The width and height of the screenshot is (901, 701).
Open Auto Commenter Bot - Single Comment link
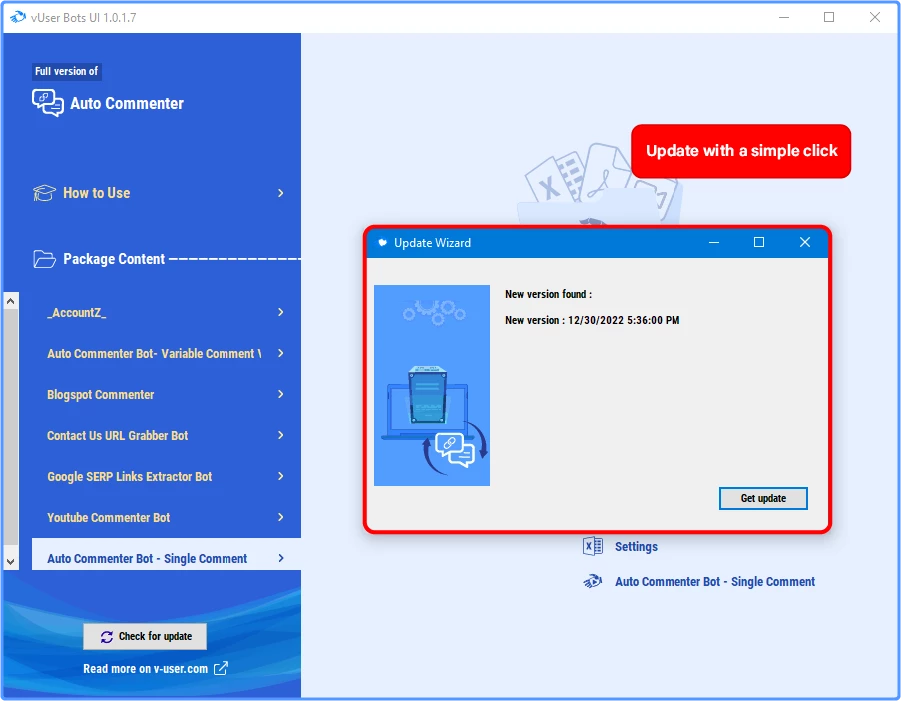coord(715,581)
